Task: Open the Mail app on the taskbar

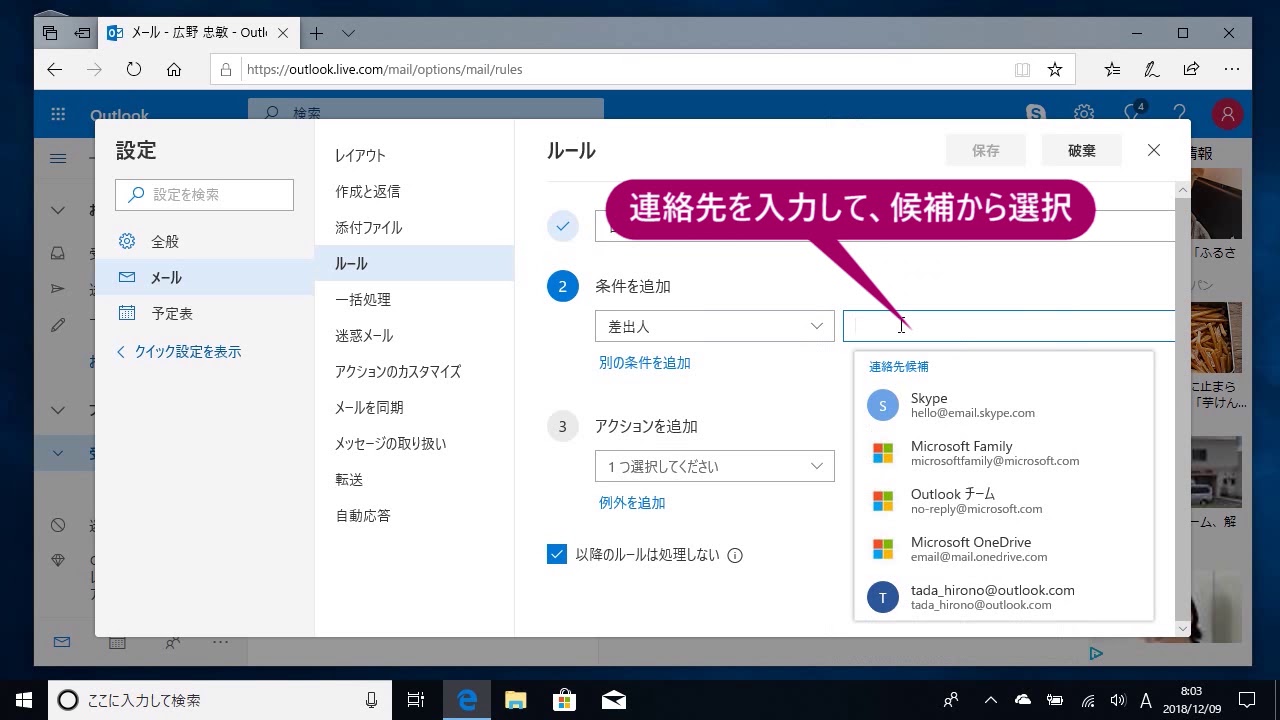Action: [x=613, y=700]
